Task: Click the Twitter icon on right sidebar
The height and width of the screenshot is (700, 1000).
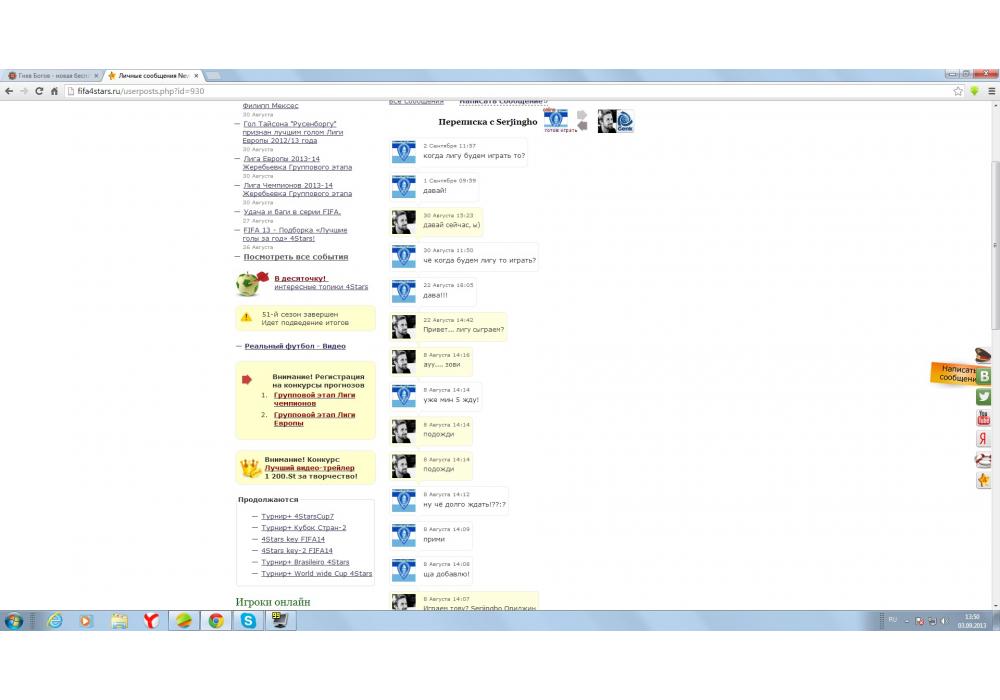Action: click(x=984, y=397)
